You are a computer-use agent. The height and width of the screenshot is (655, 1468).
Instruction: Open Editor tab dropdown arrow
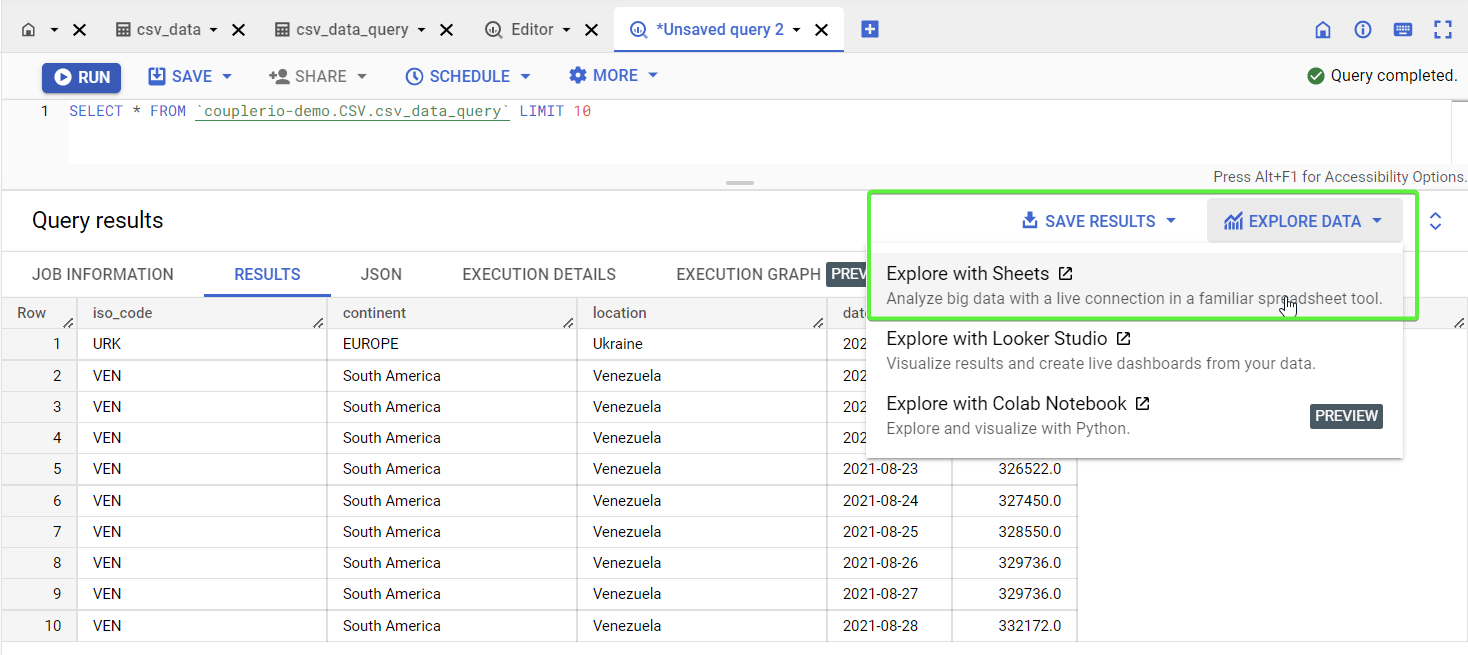click(567, 30)
